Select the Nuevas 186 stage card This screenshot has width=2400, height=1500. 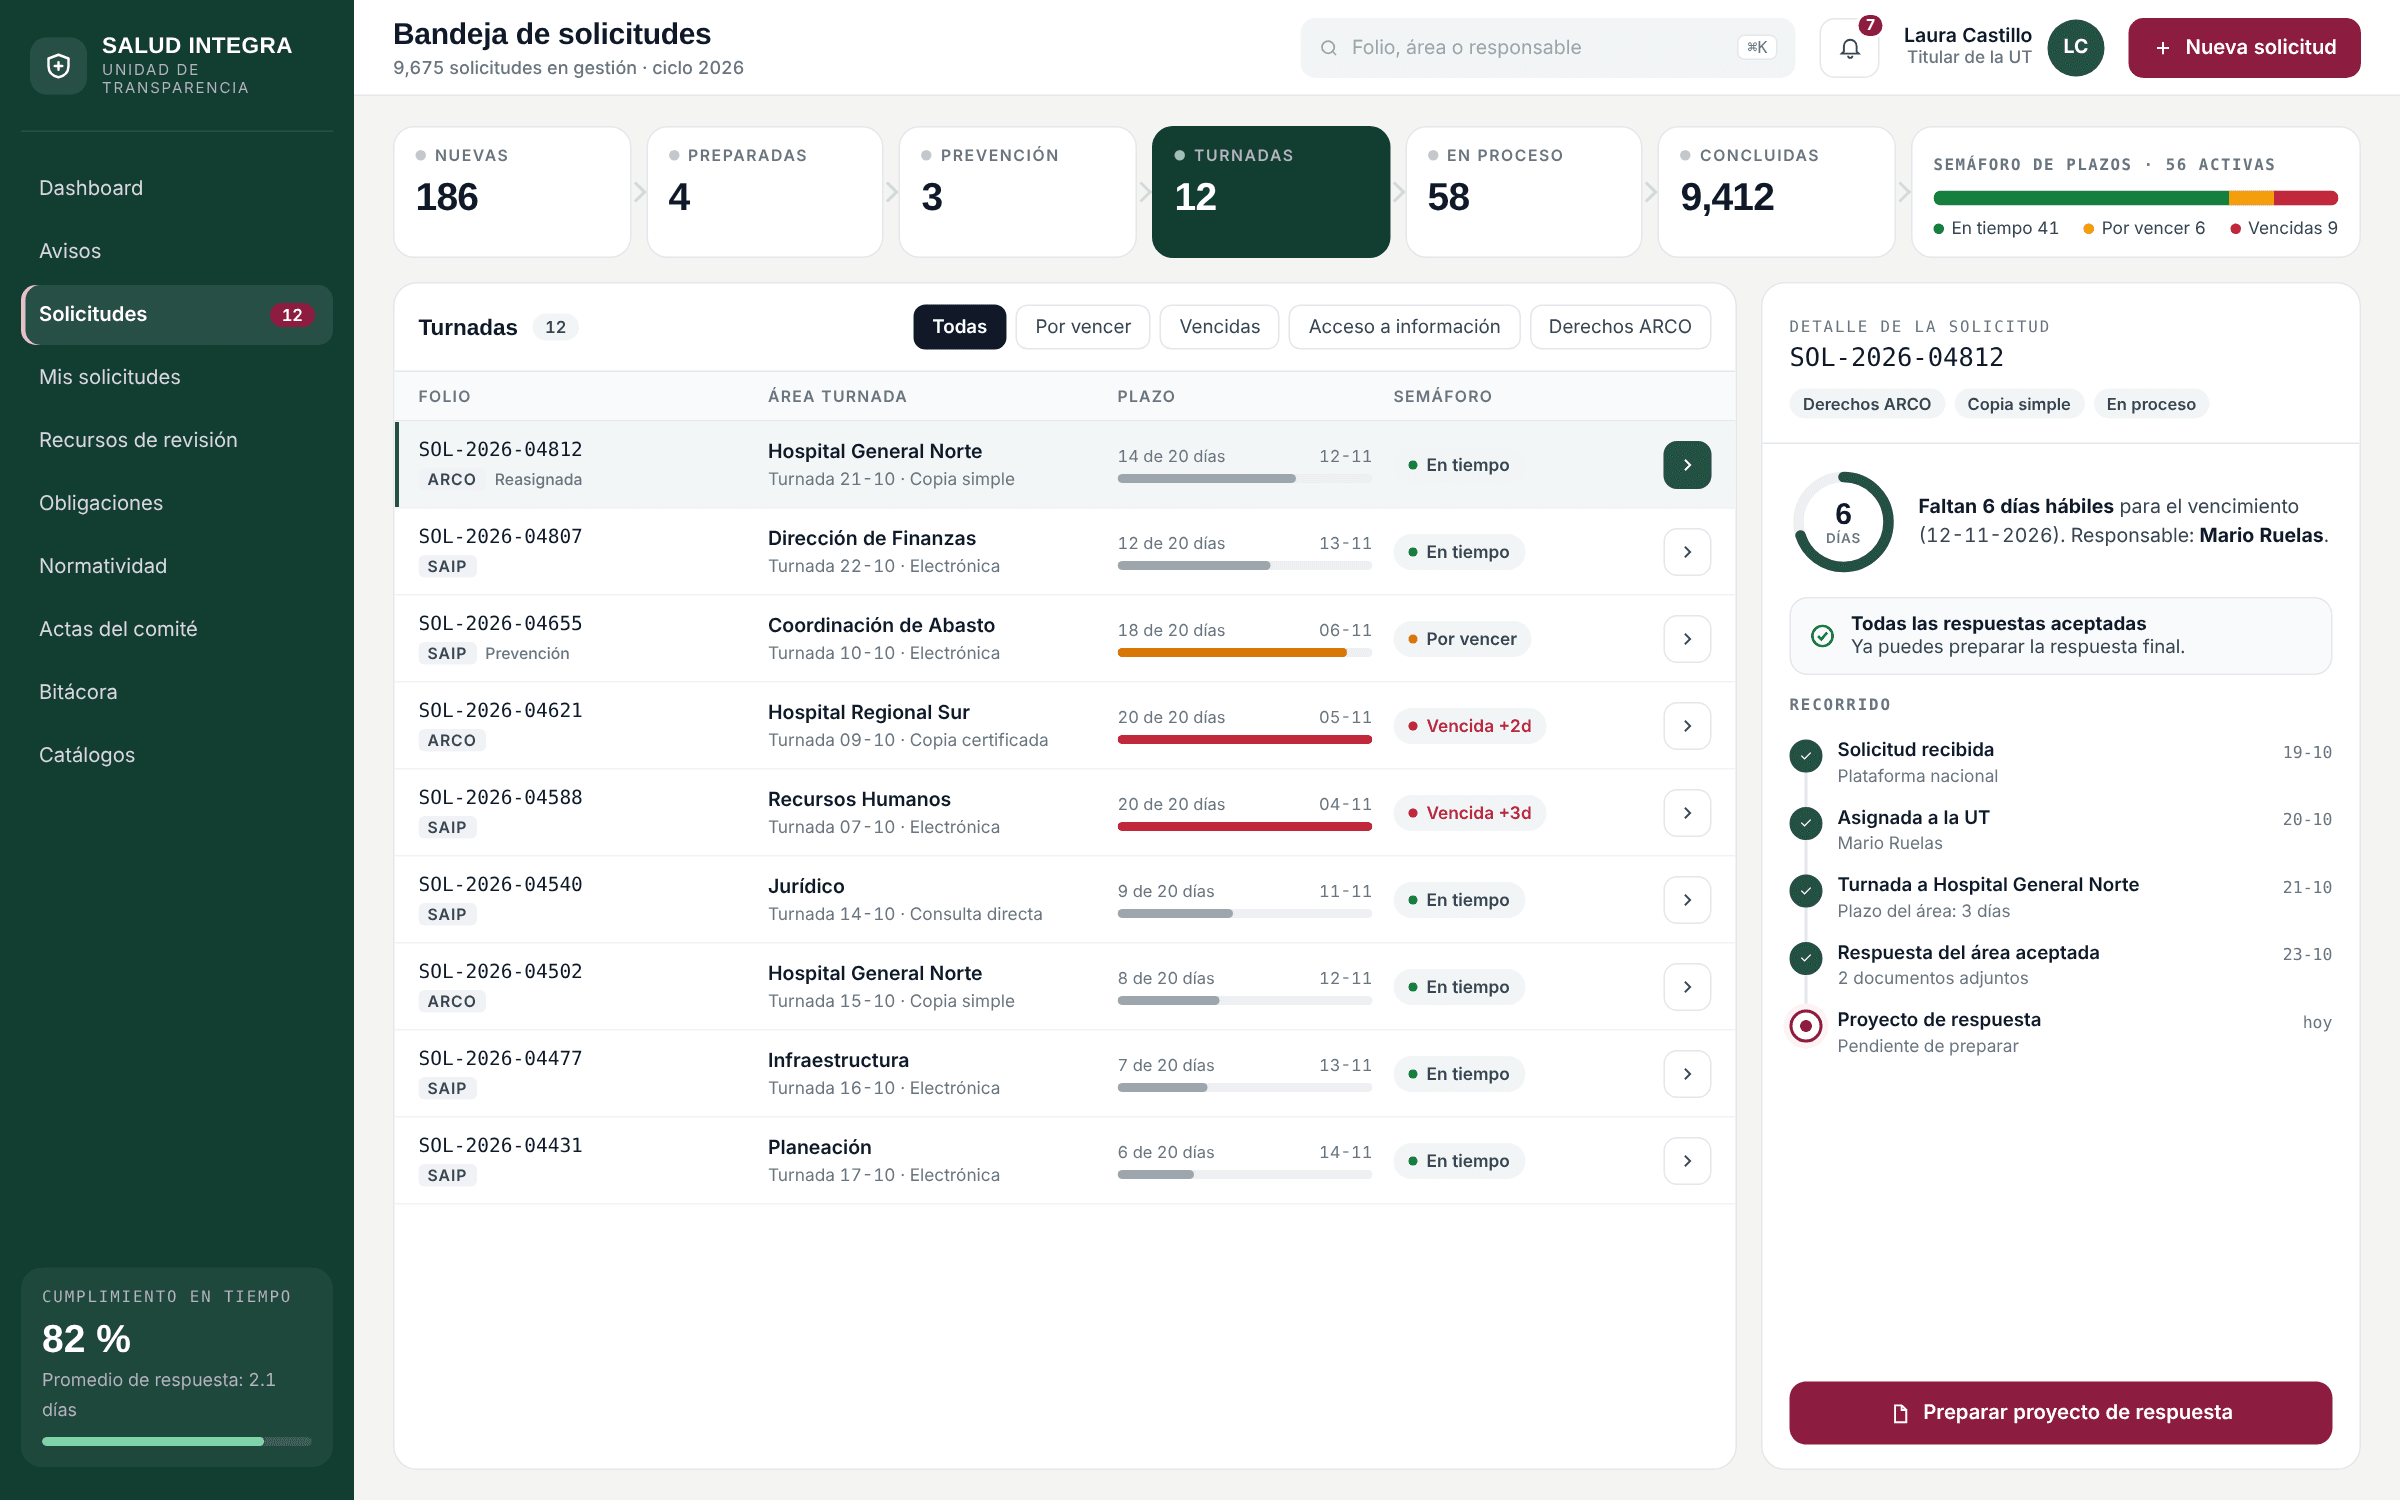[x=512, y=192]
